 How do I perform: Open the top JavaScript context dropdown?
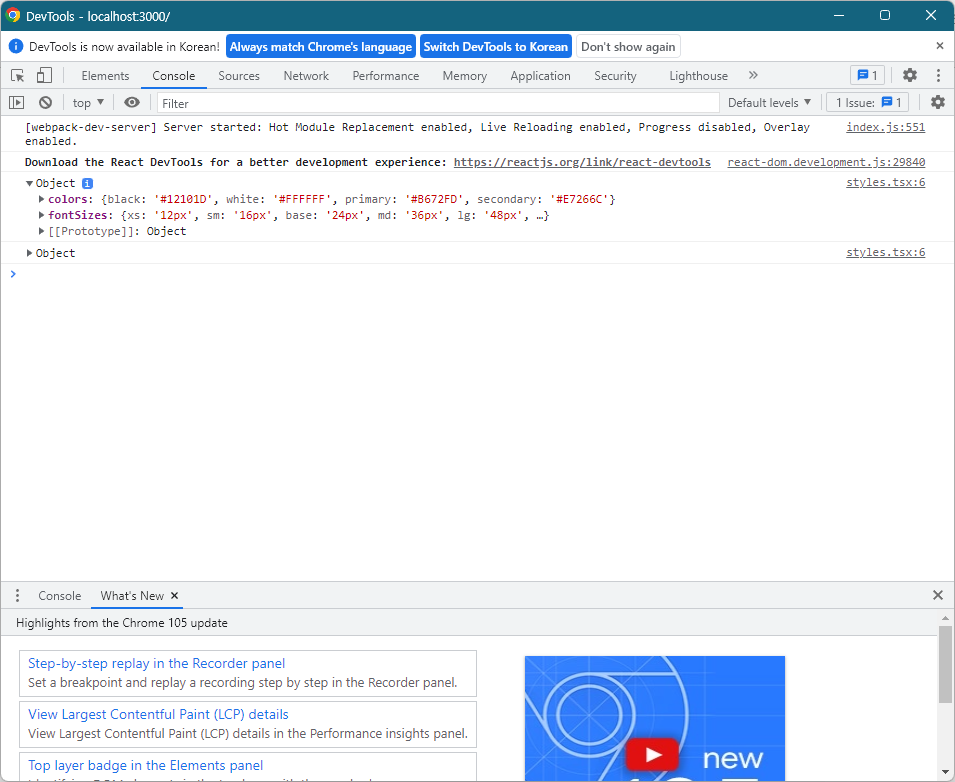point(88,103)
